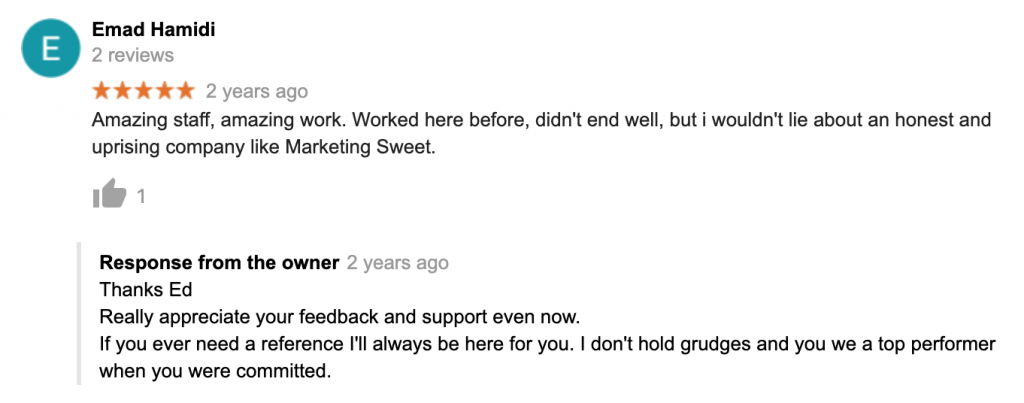Click the first orange rating star

click(102, 91)
